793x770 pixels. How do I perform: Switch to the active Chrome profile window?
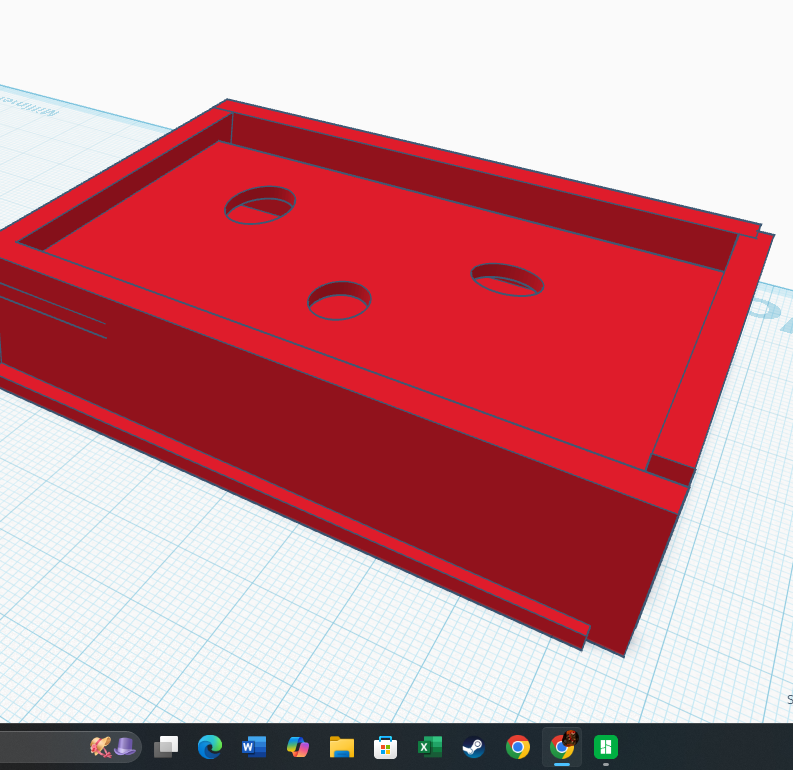562,747
